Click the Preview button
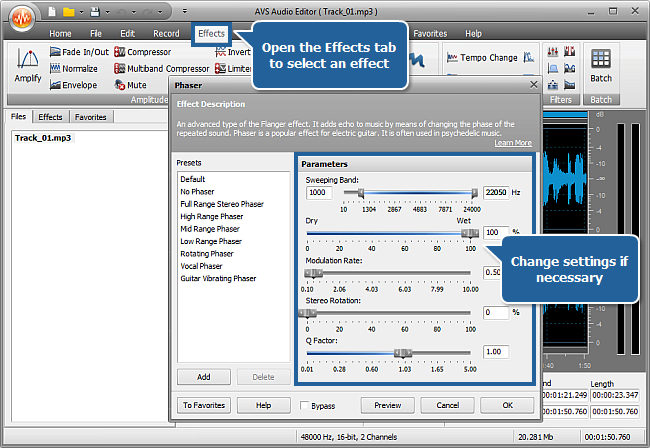Screen dimensions: 650x448 click(x=388, y=405)
